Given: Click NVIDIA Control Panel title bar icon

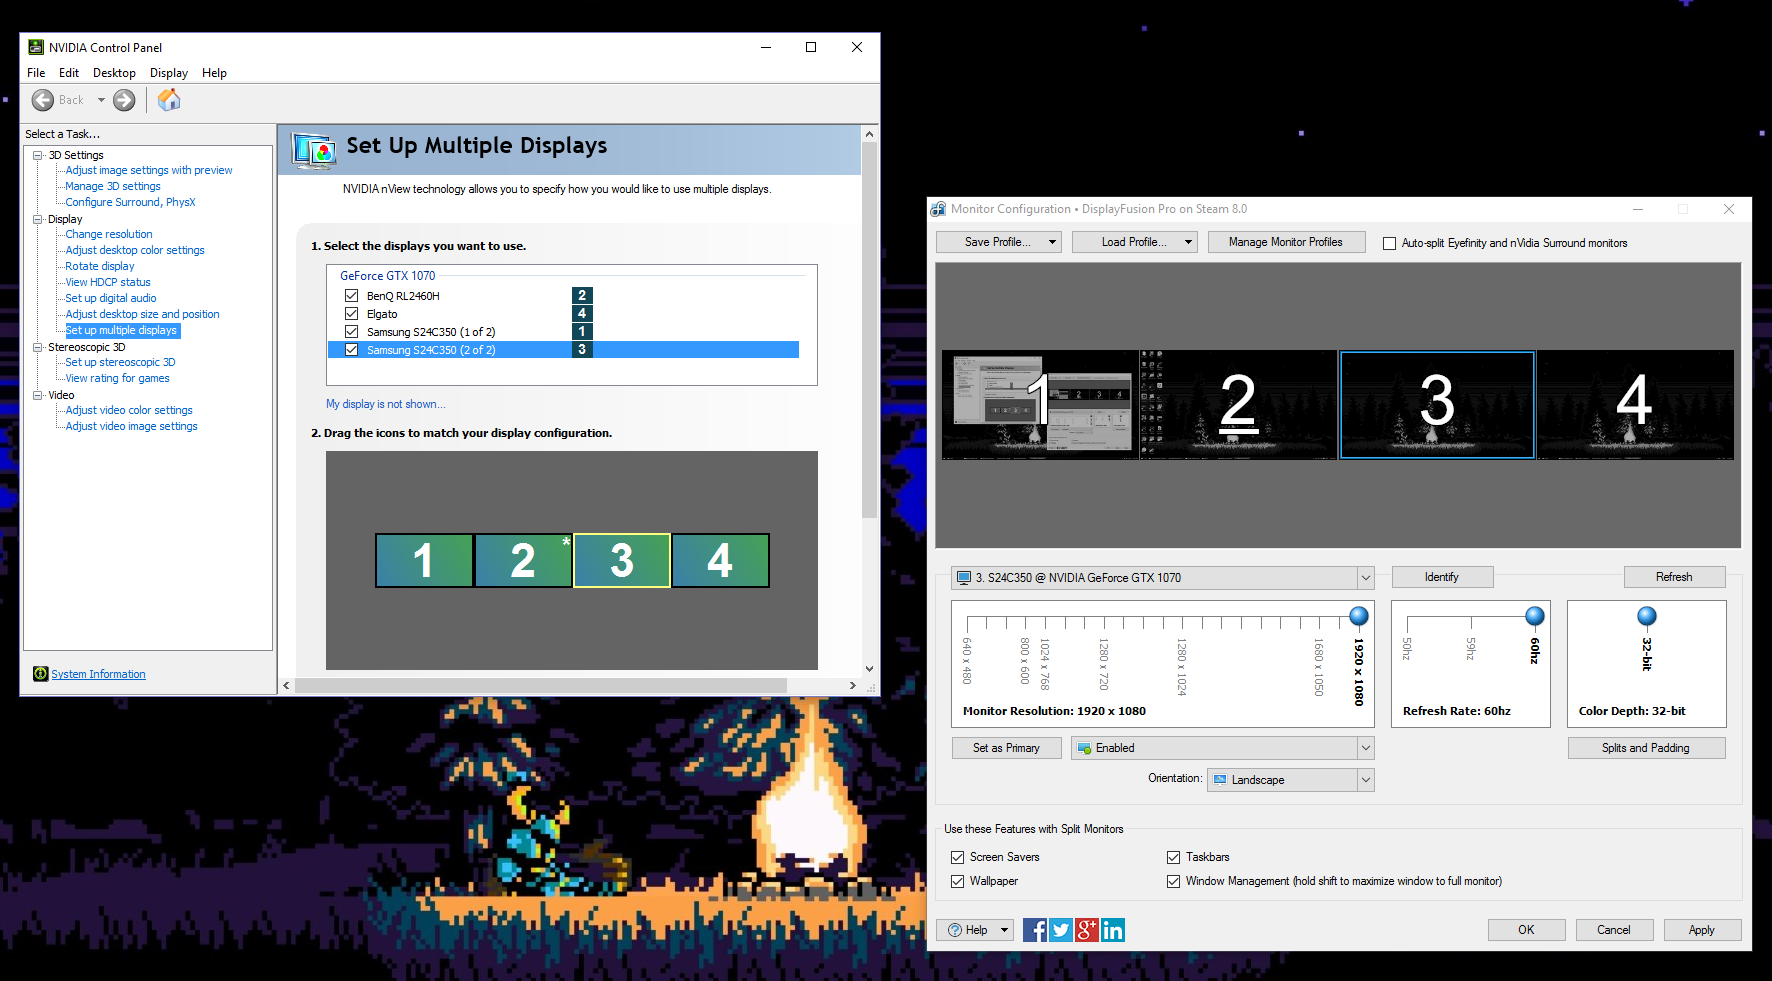Looking at the screenshot, I should click(36, 47).
